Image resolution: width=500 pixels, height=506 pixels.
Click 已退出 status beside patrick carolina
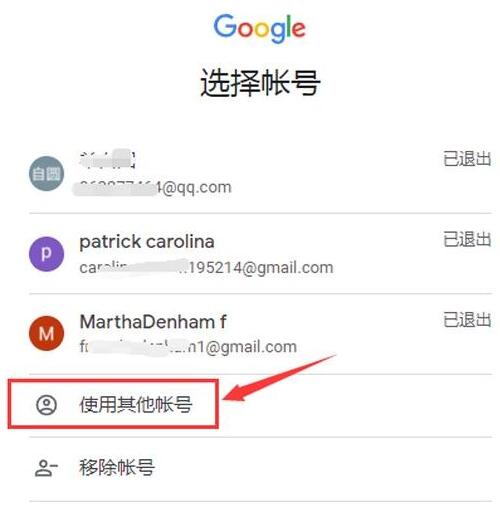coord(467,239)
